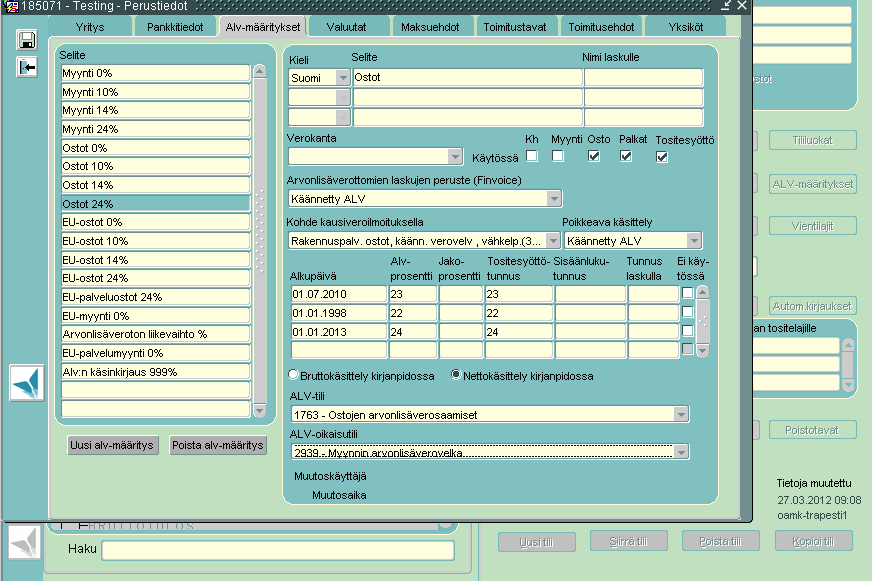Click down arrow of ALV rate table scrollbar
Viewport: 872px width, 581px height.
click(702, 350)
